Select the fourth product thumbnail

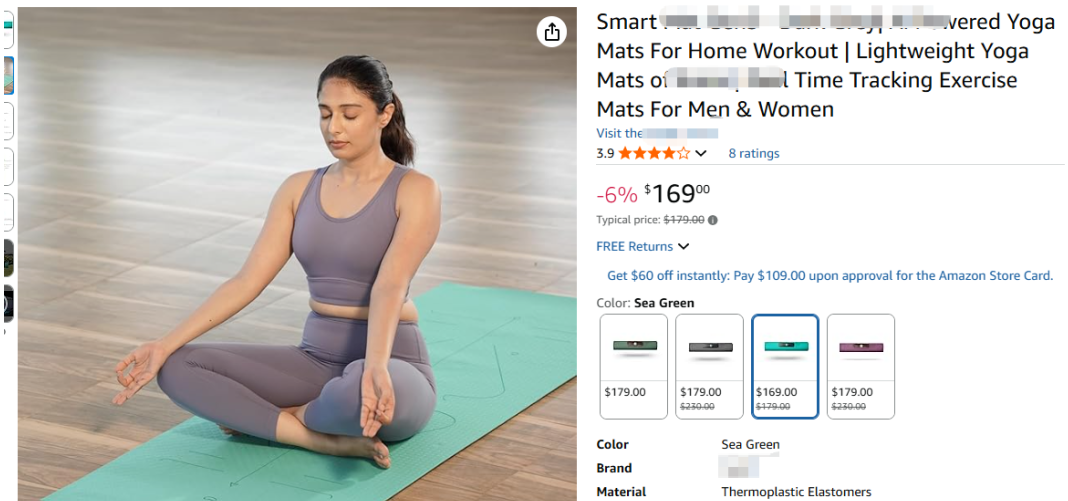point(8,166)
